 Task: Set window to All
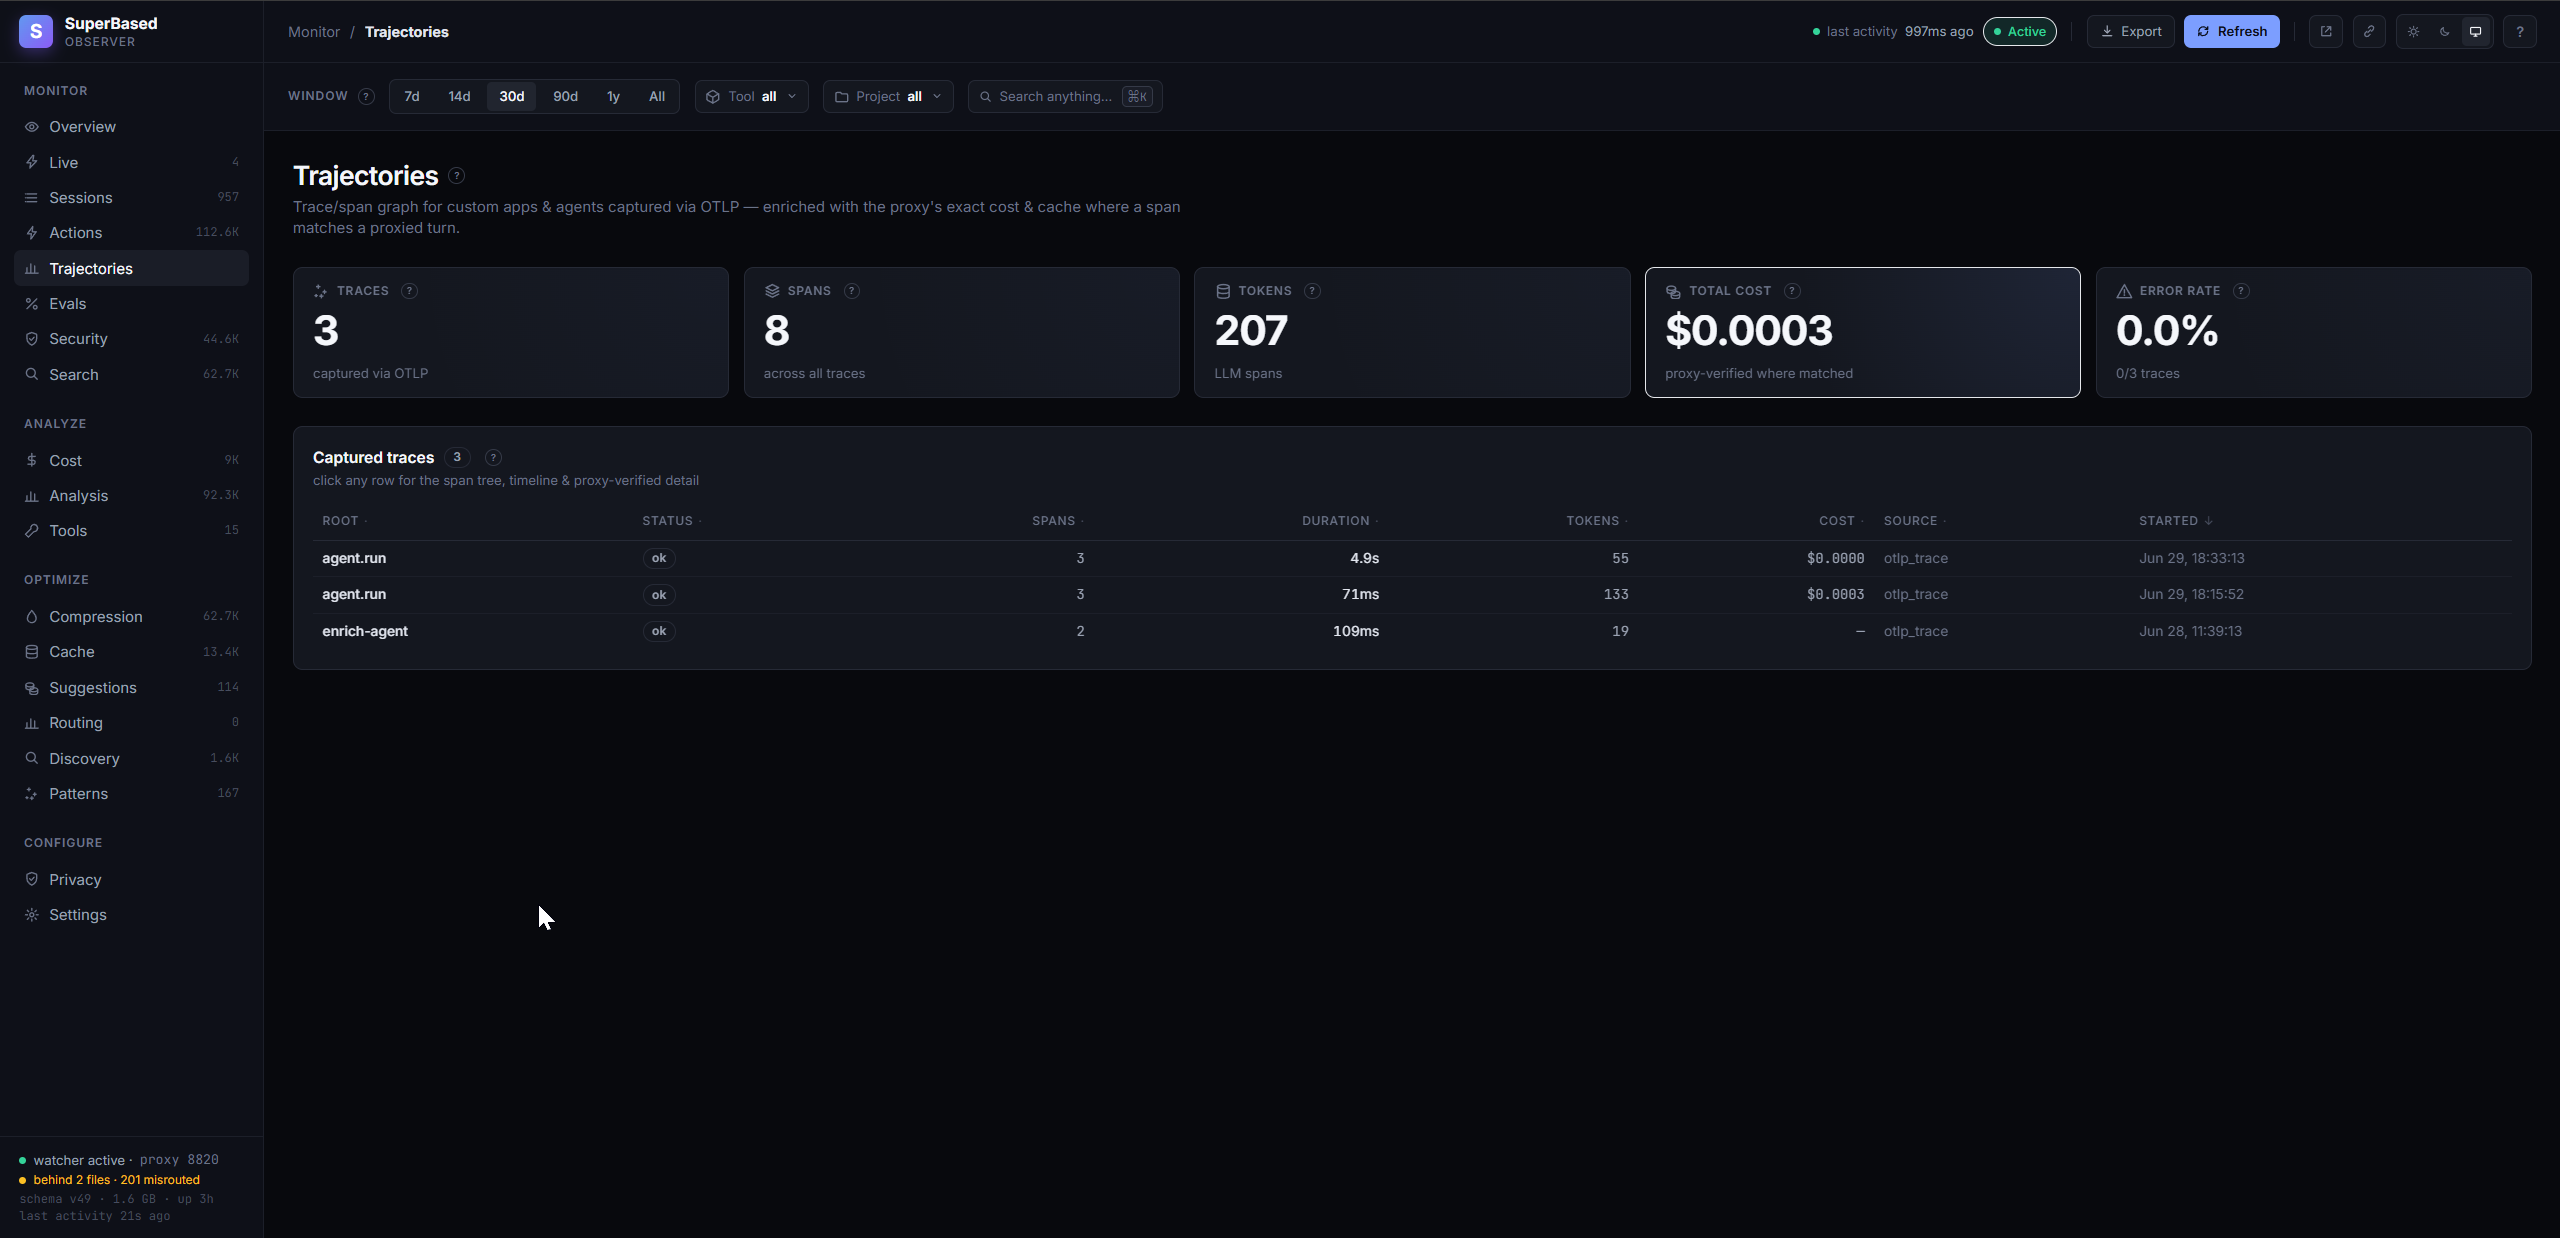coord(657,97)
